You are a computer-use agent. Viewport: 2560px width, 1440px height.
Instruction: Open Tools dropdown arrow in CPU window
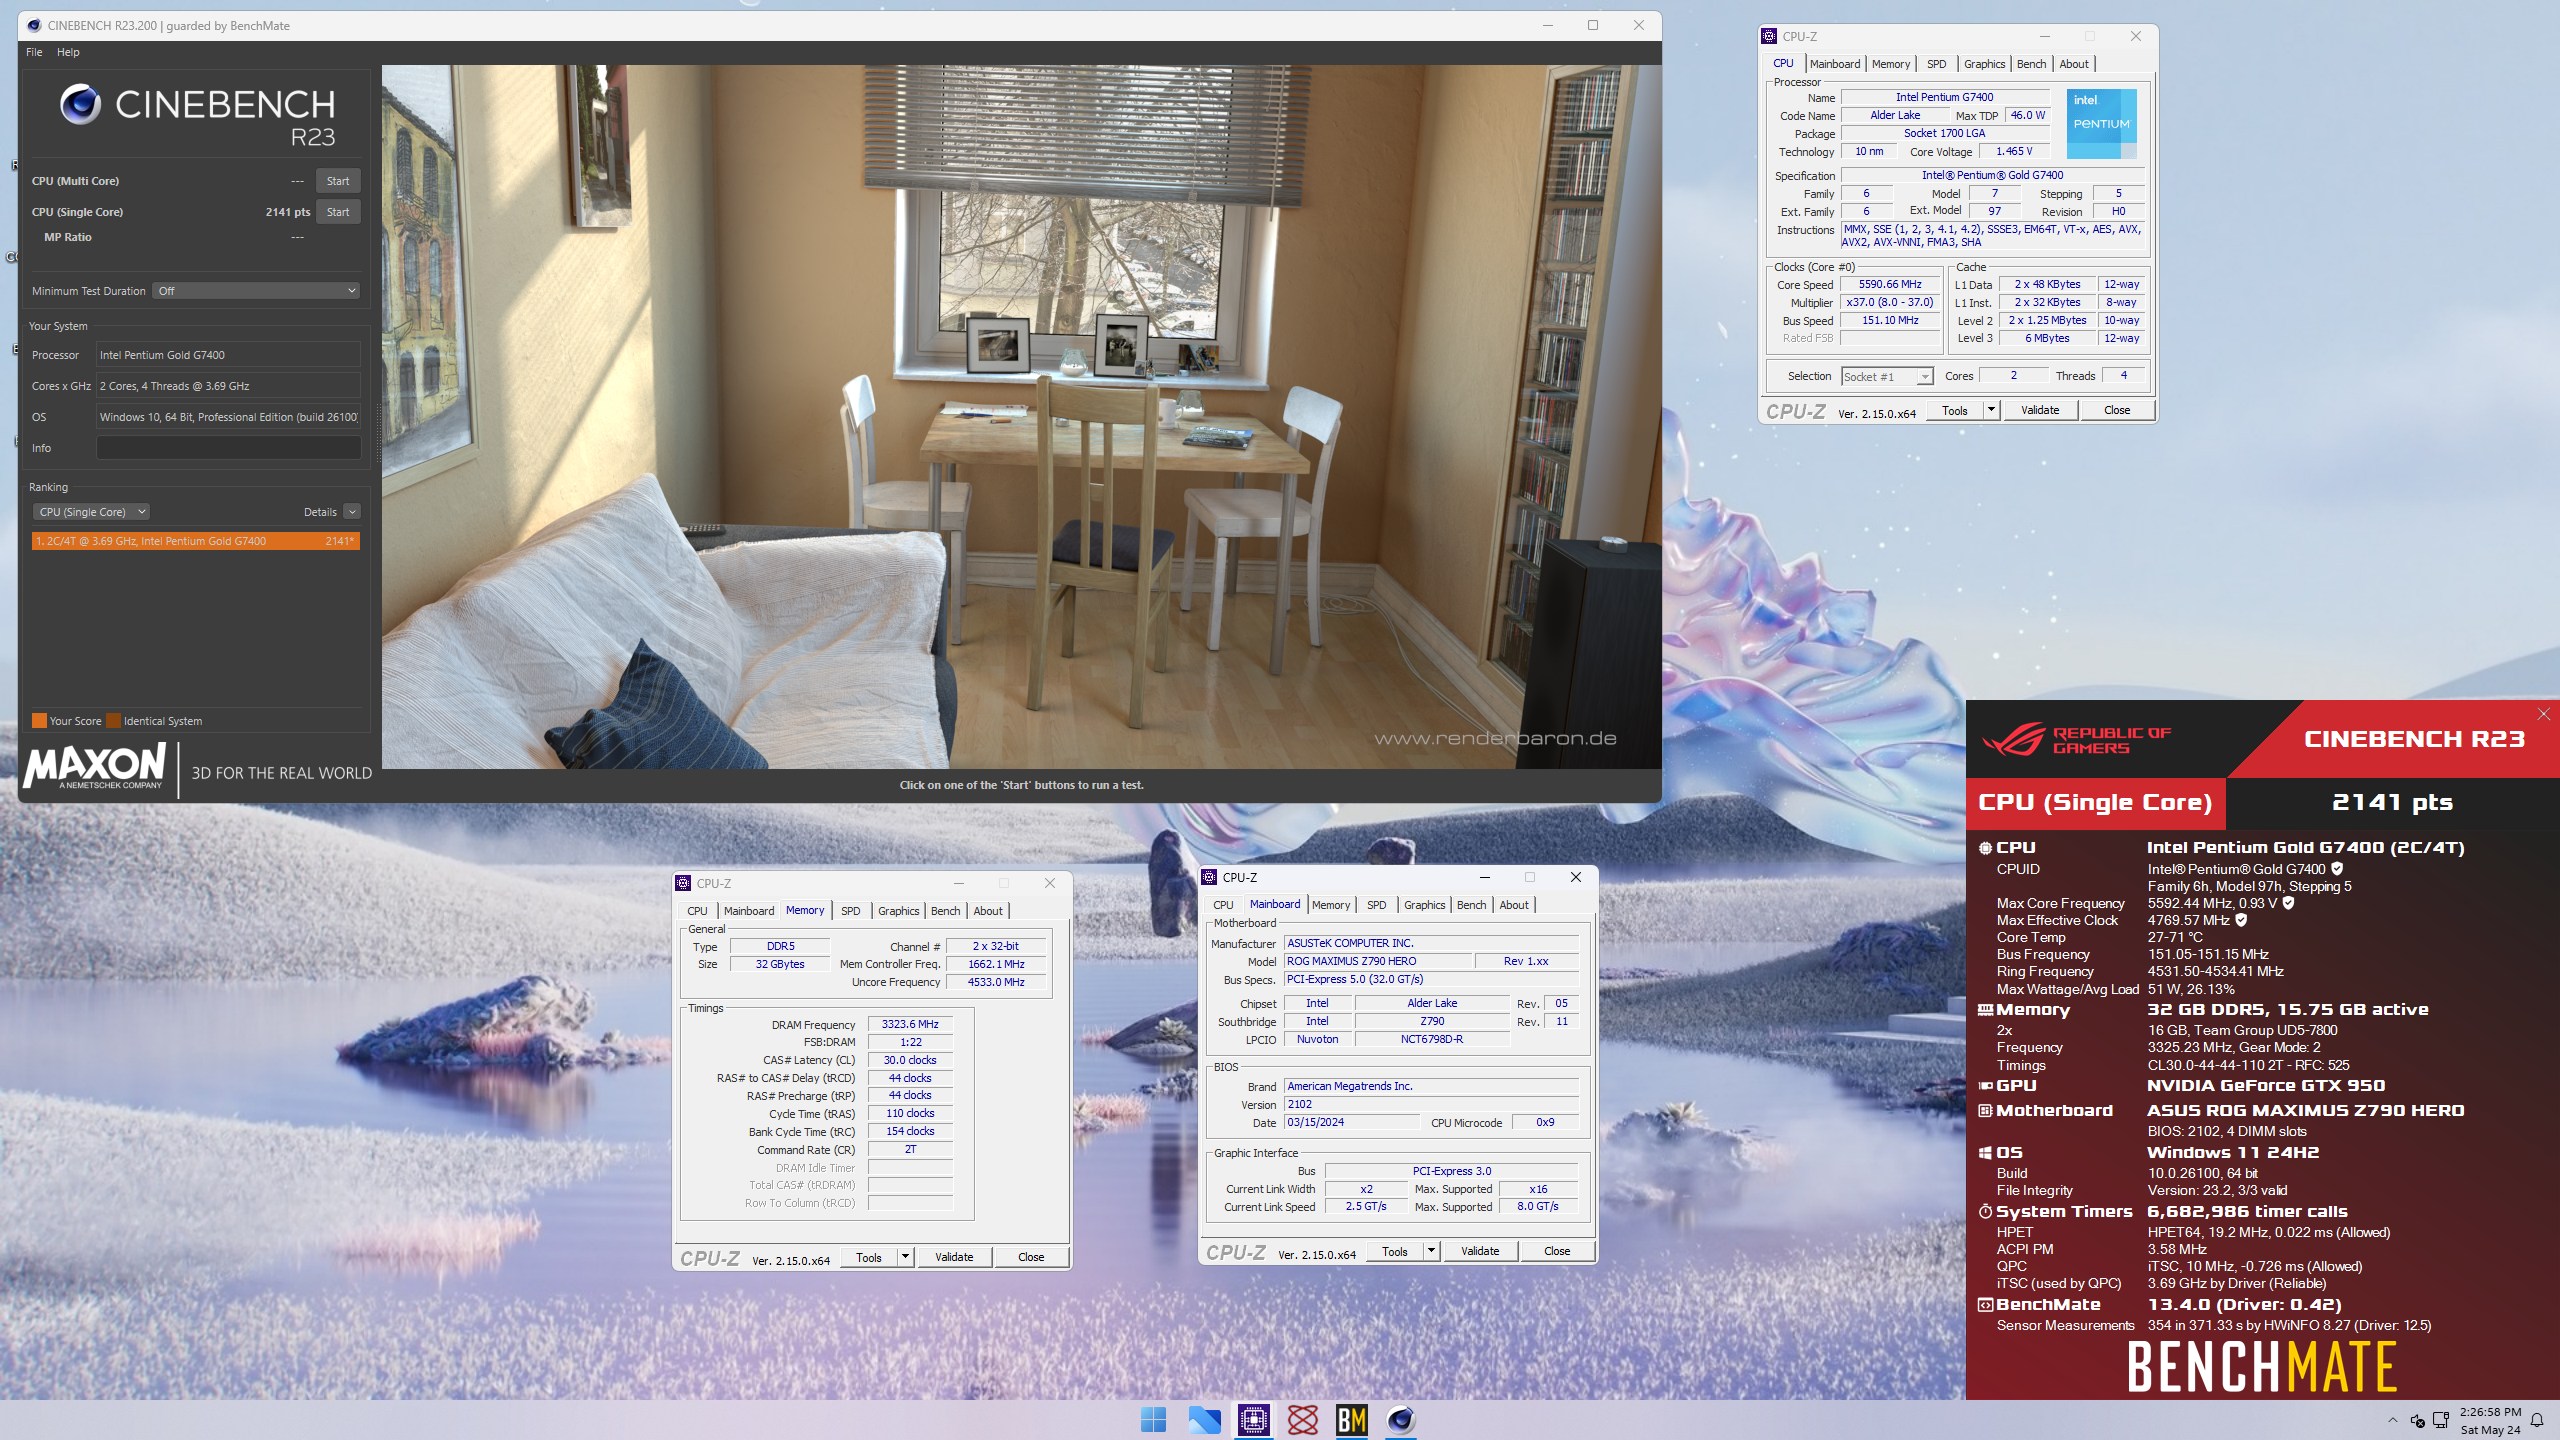1991,410
